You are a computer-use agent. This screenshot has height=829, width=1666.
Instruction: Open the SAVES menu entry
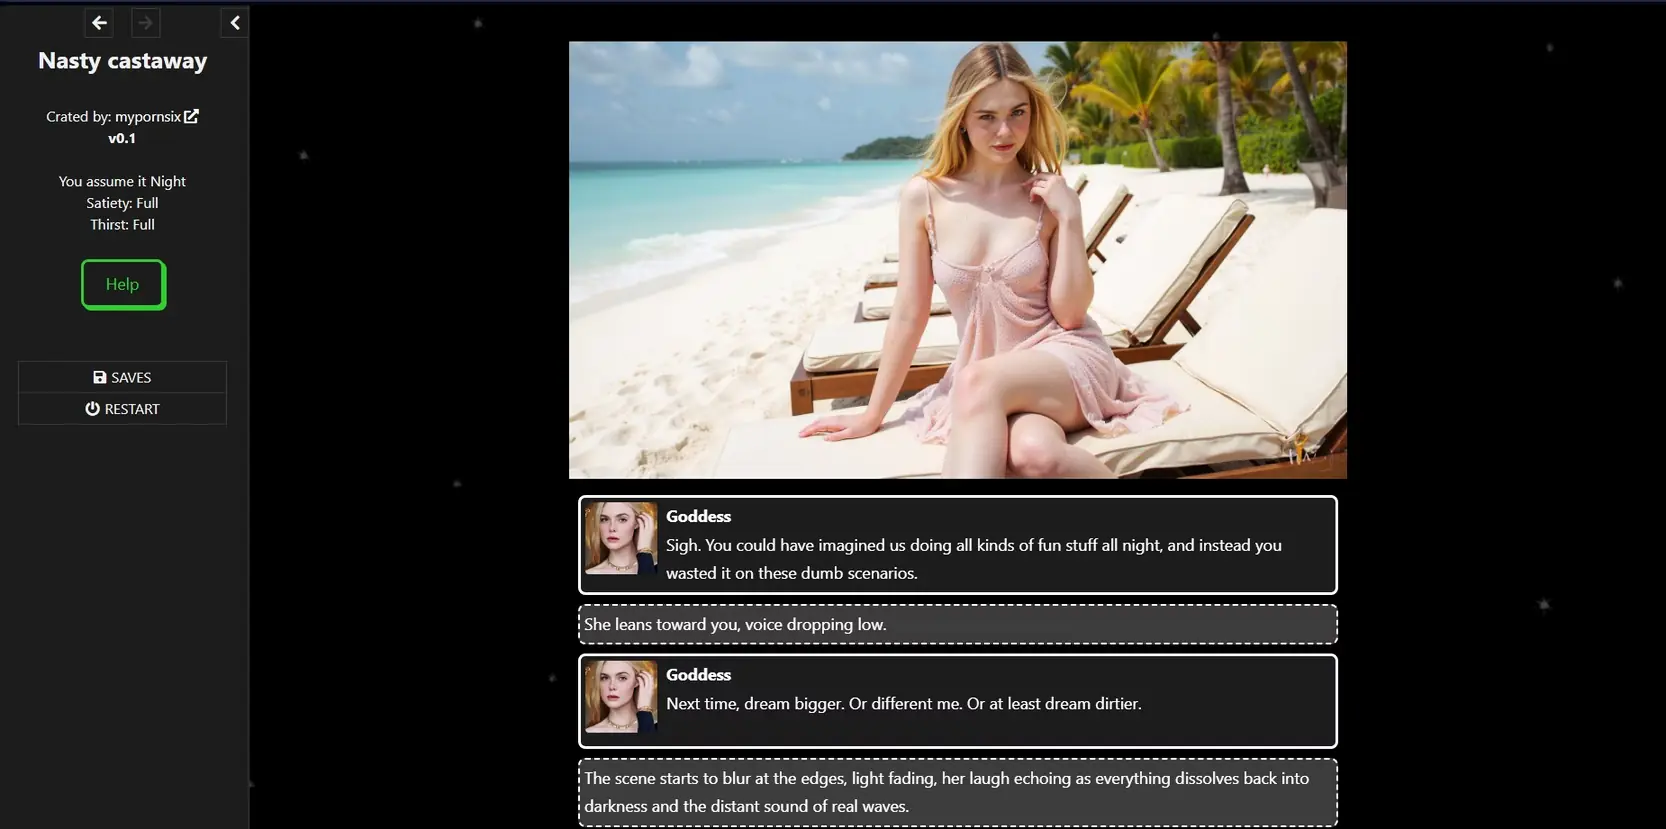122,377
